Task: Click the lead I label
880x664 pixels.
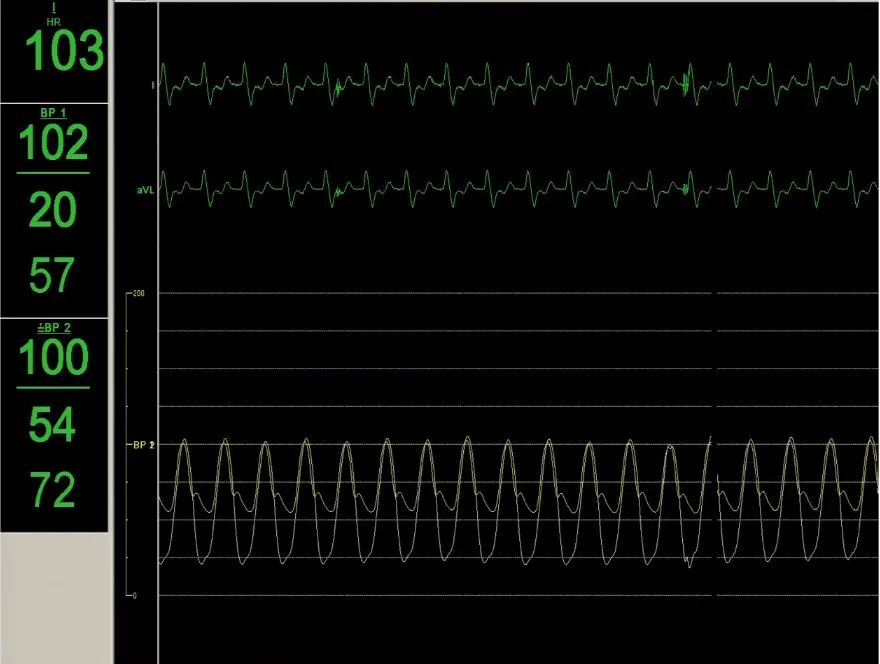Action: [153, 85]
